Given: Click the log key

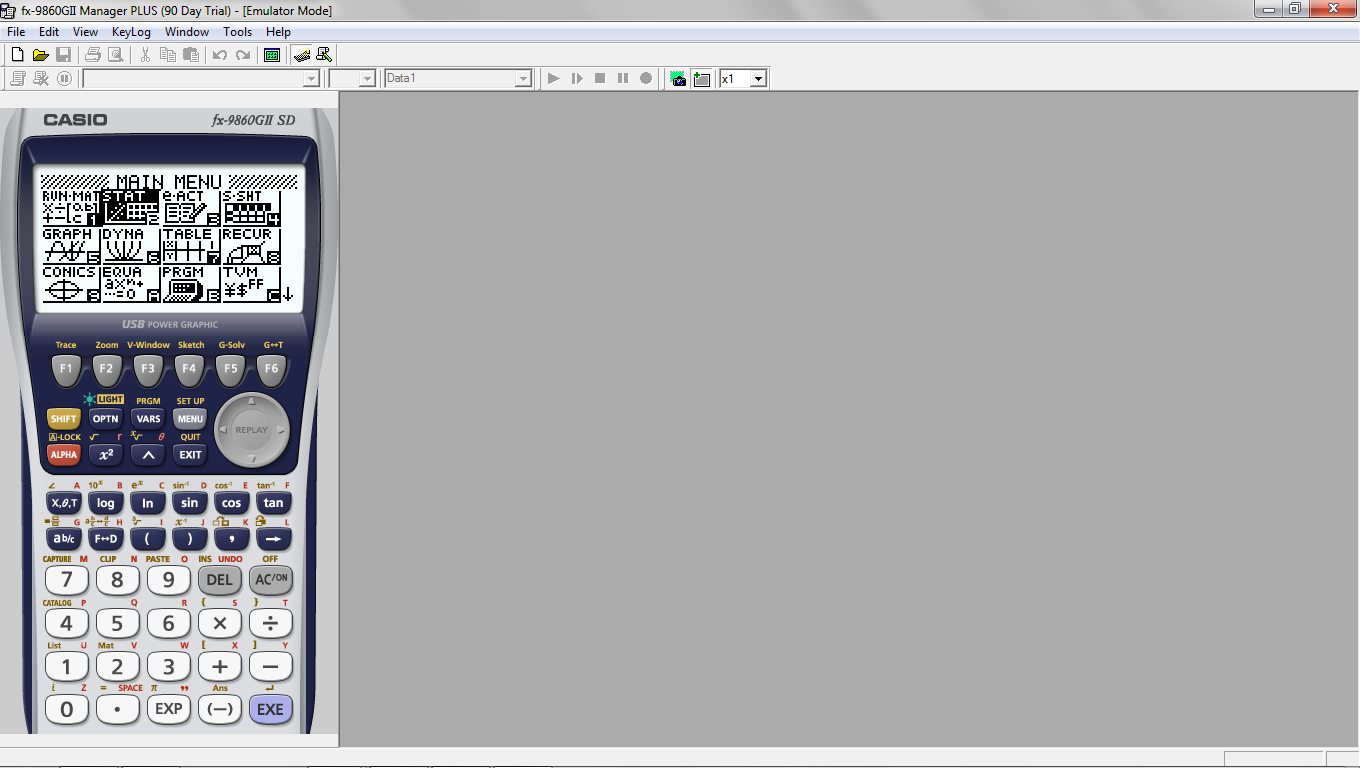Looking at the screenshot, I should point(106,503).
